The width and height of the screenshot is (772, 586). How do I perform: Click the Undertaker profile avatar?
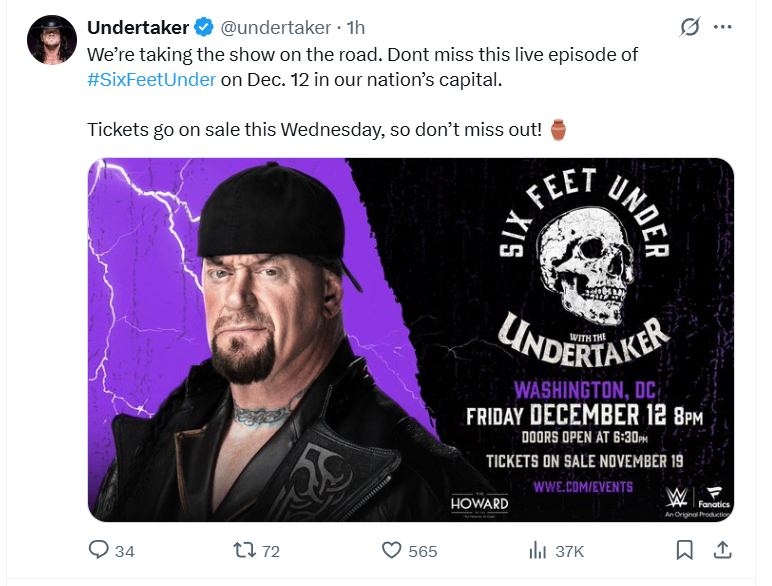[x=52, y=41]
